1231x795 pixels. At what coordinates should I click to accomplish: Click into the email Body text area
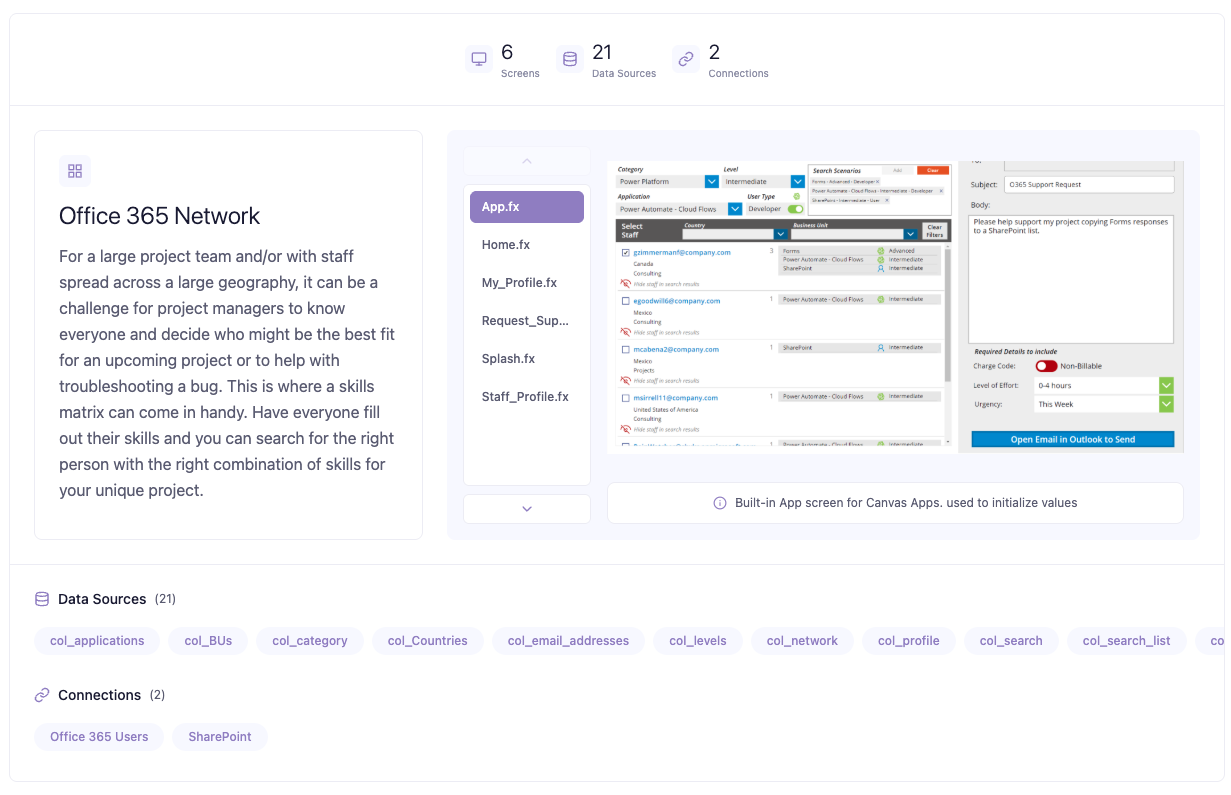(x=1071, y=278)
